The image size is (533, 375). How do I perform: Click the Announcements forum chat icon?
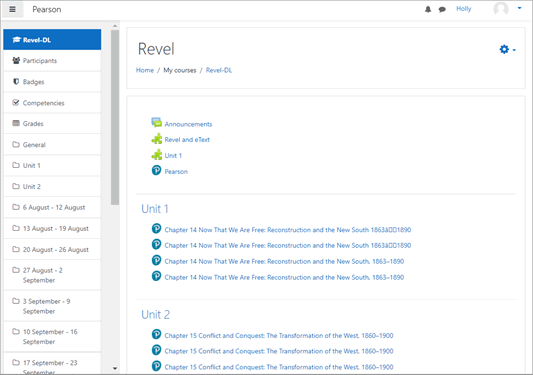click(156, 123)
